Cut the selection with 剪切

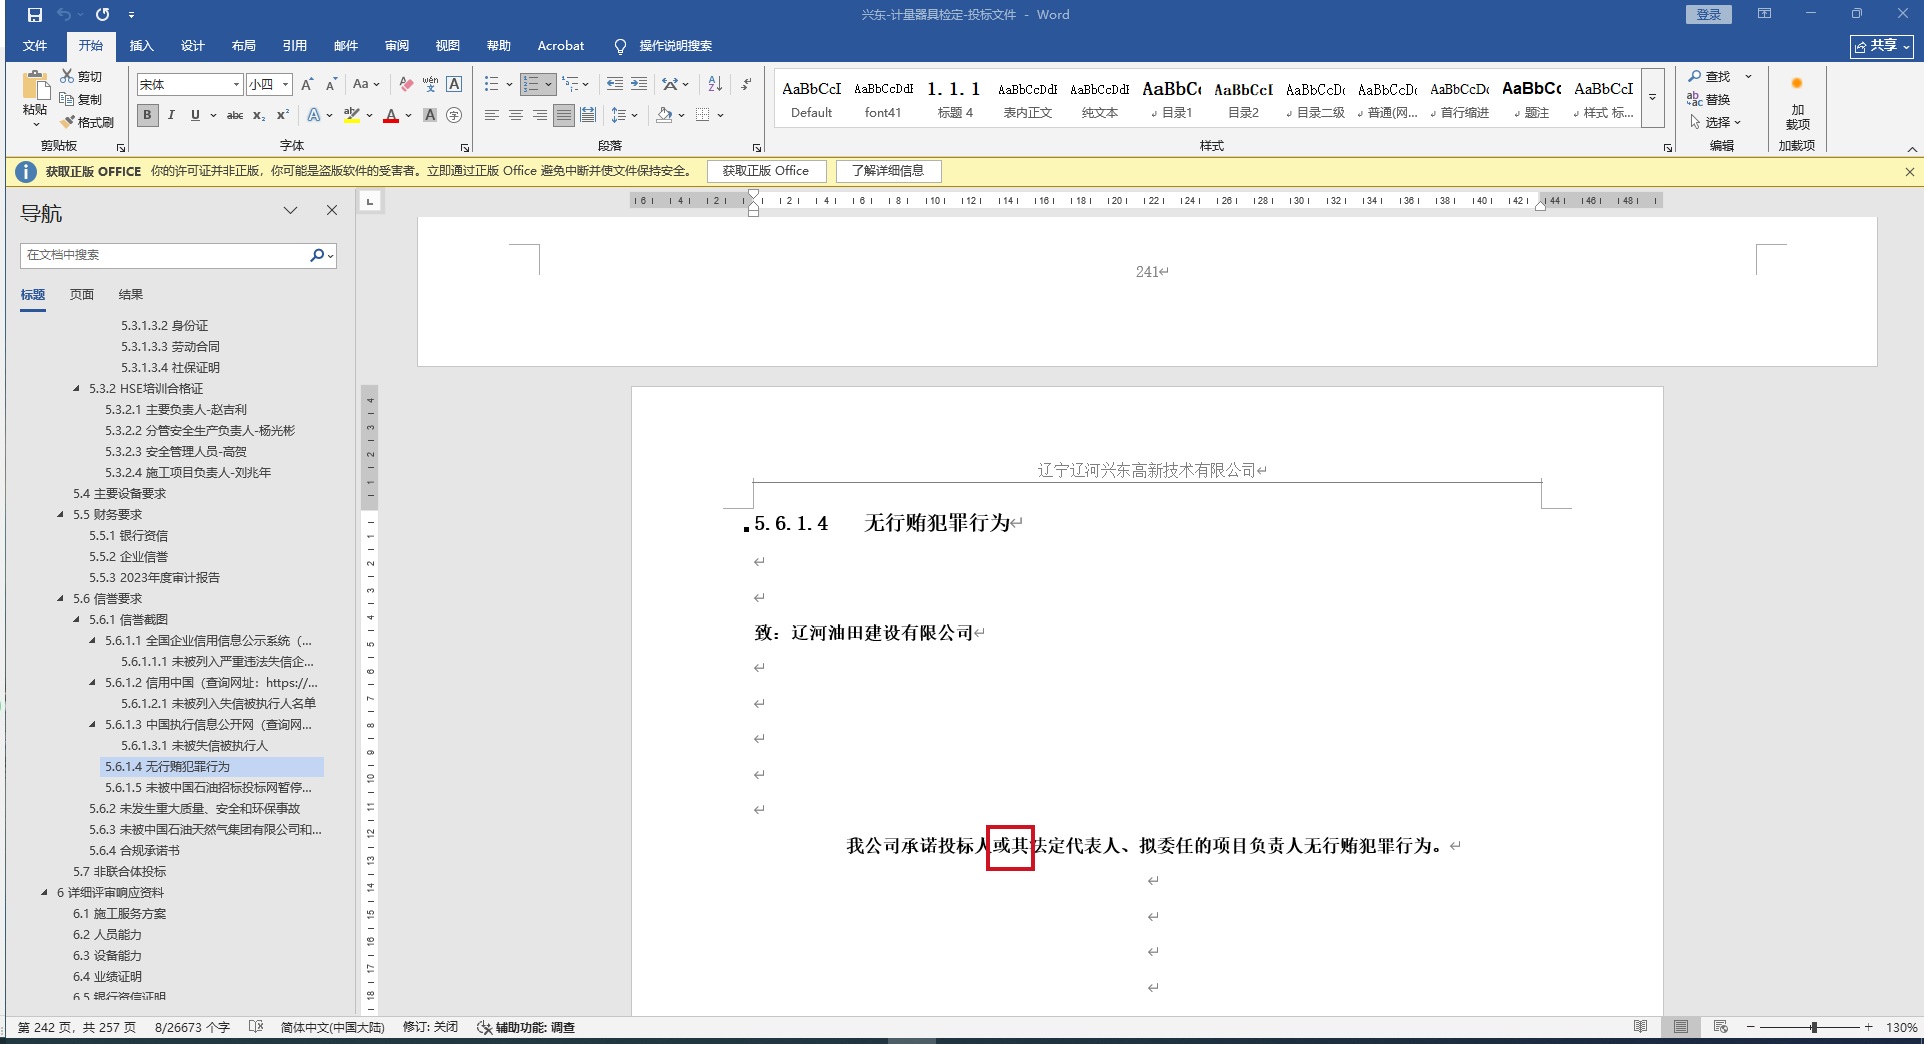[x=81, y=76]
